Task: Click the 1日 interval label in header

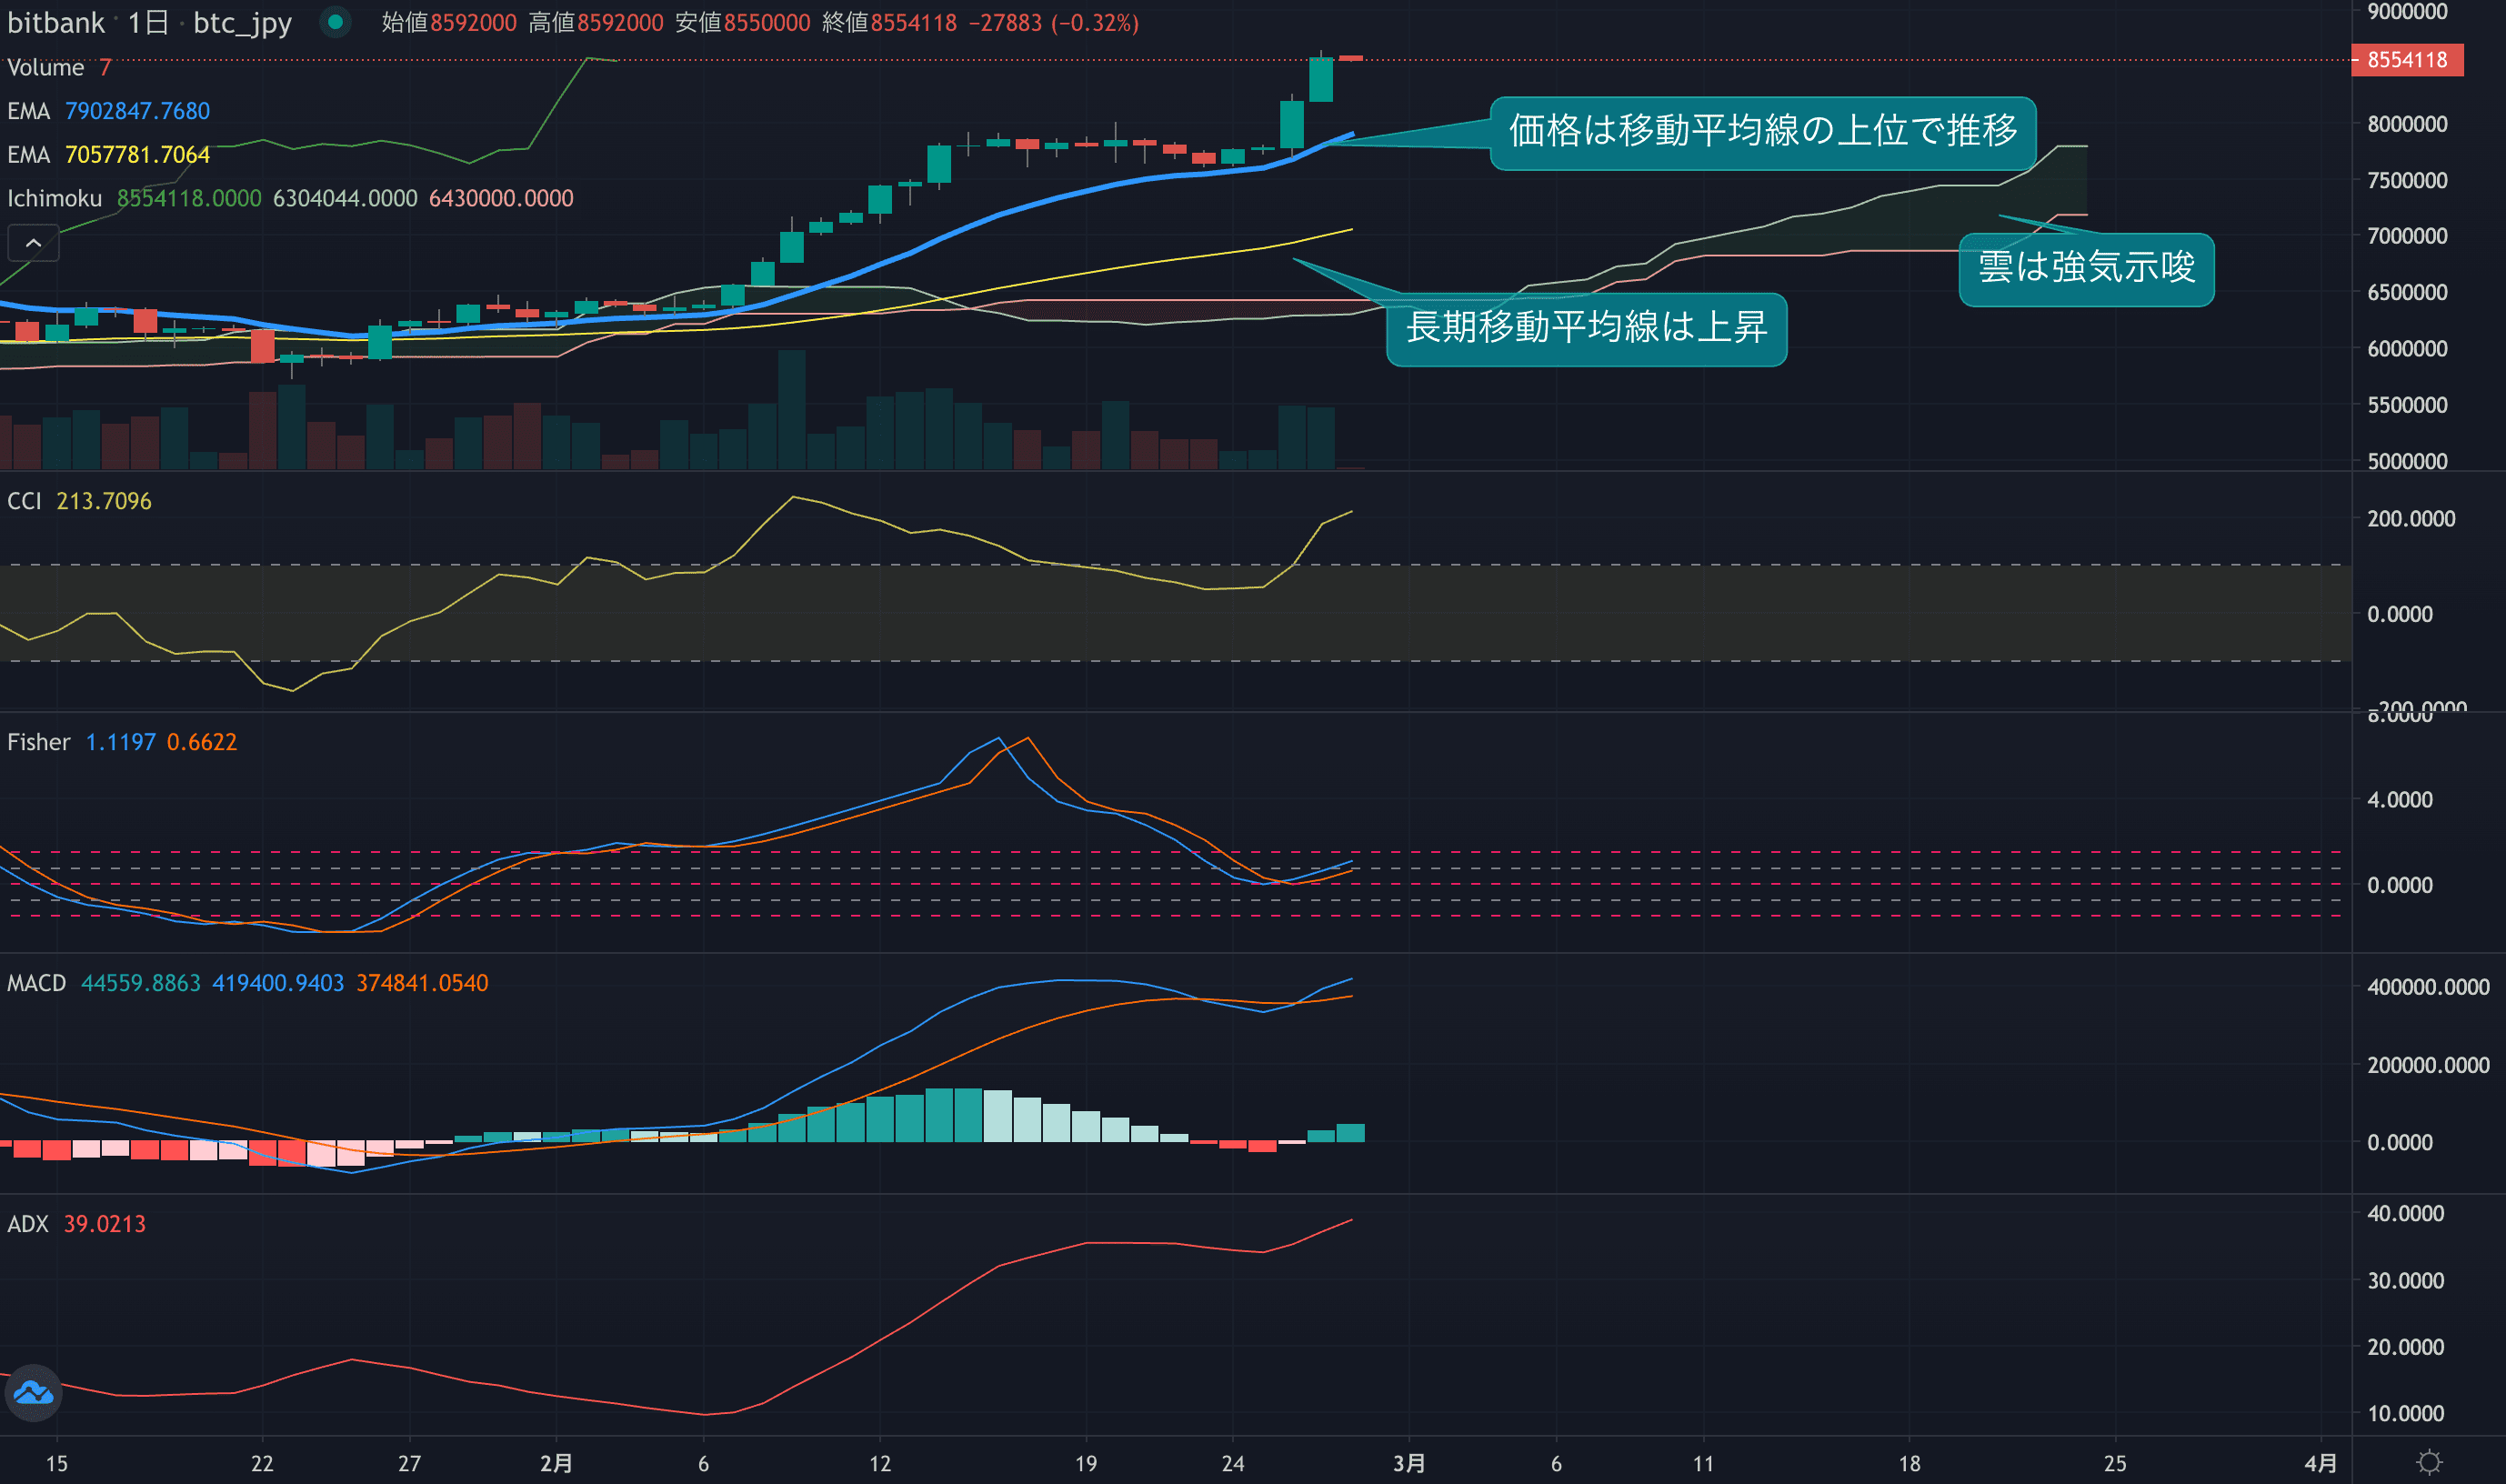Action: pos(148,22)
